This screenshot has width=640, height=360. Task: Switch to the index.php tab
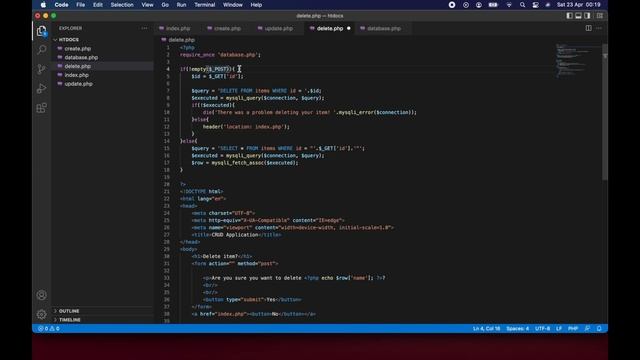tap(178, 29)
